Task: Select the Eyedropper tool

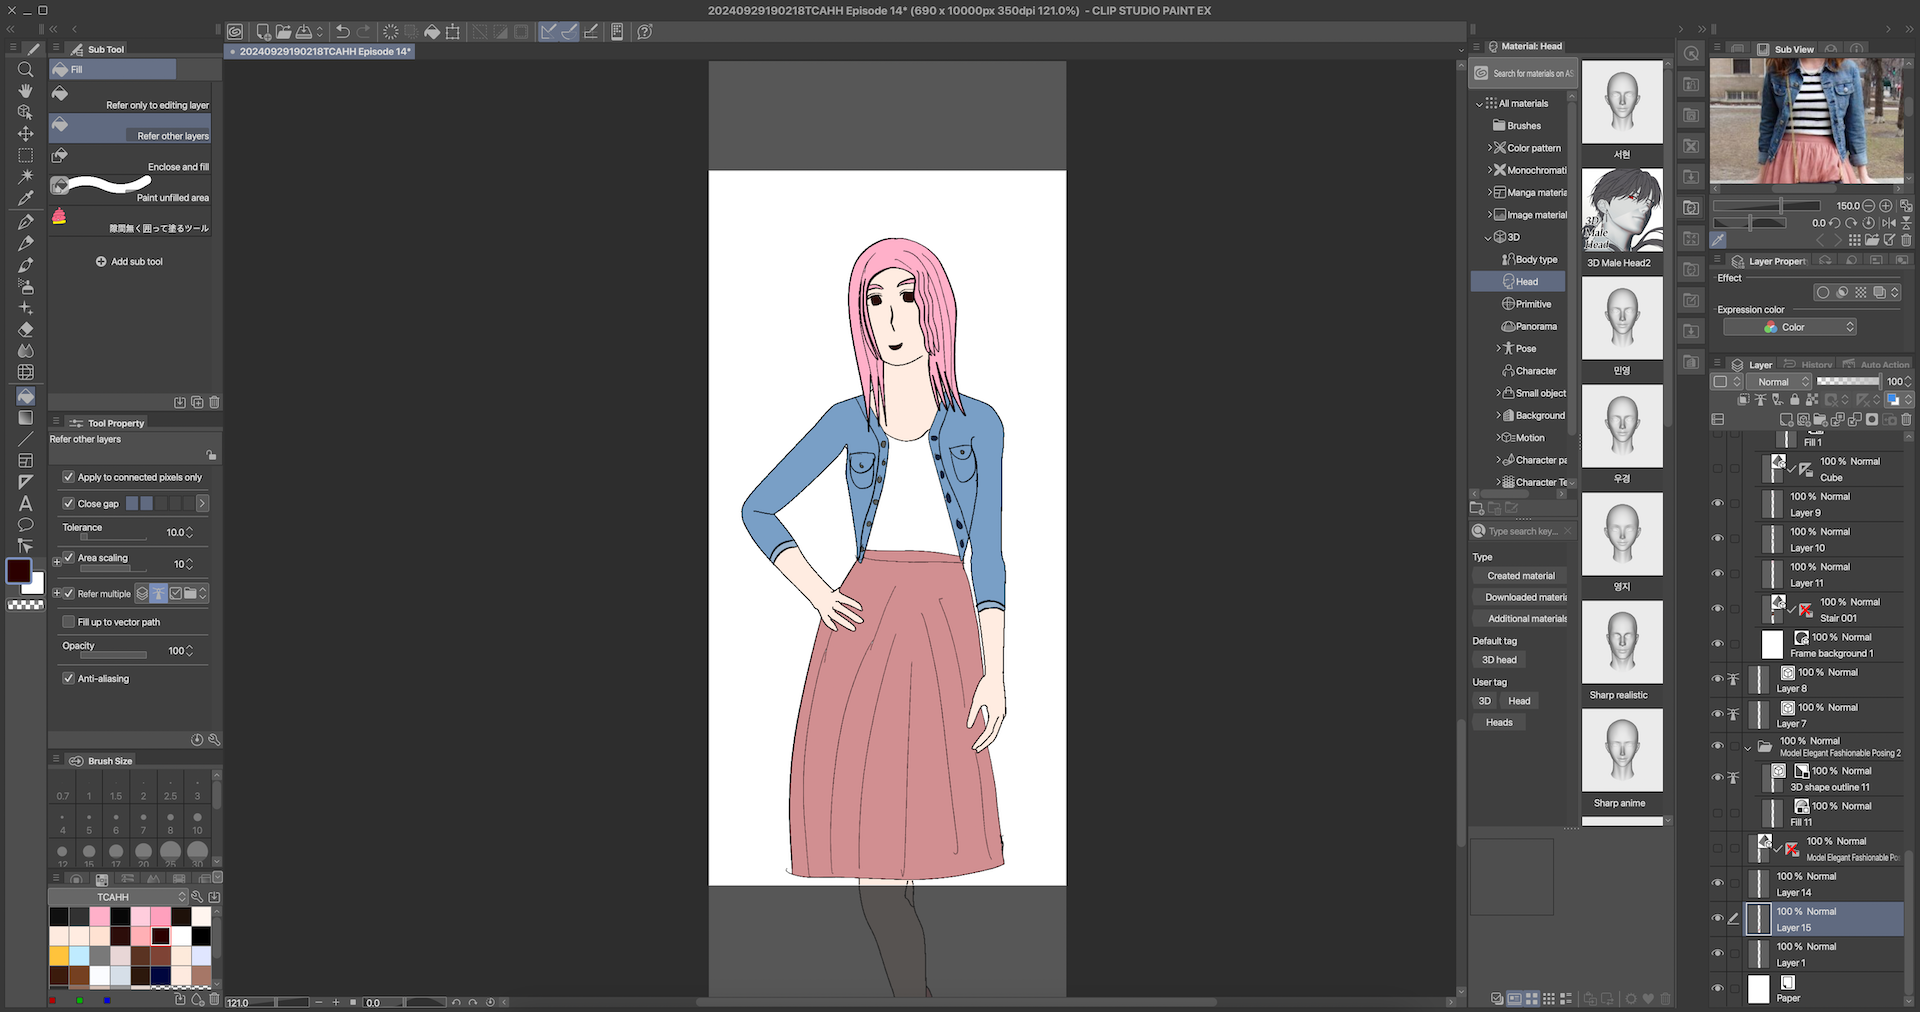Action: [x=25, y=199]
